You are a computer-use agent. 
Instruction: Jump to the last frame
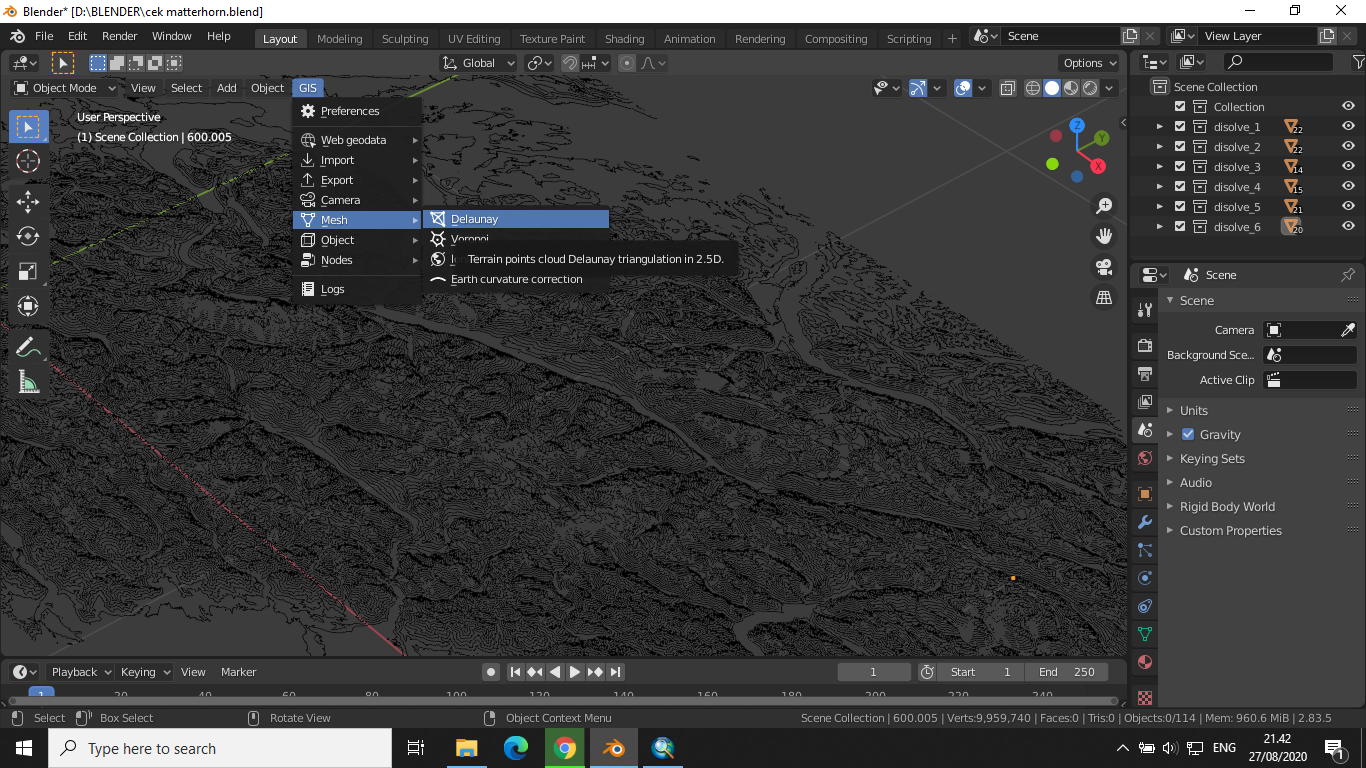[x=616, y=672]
